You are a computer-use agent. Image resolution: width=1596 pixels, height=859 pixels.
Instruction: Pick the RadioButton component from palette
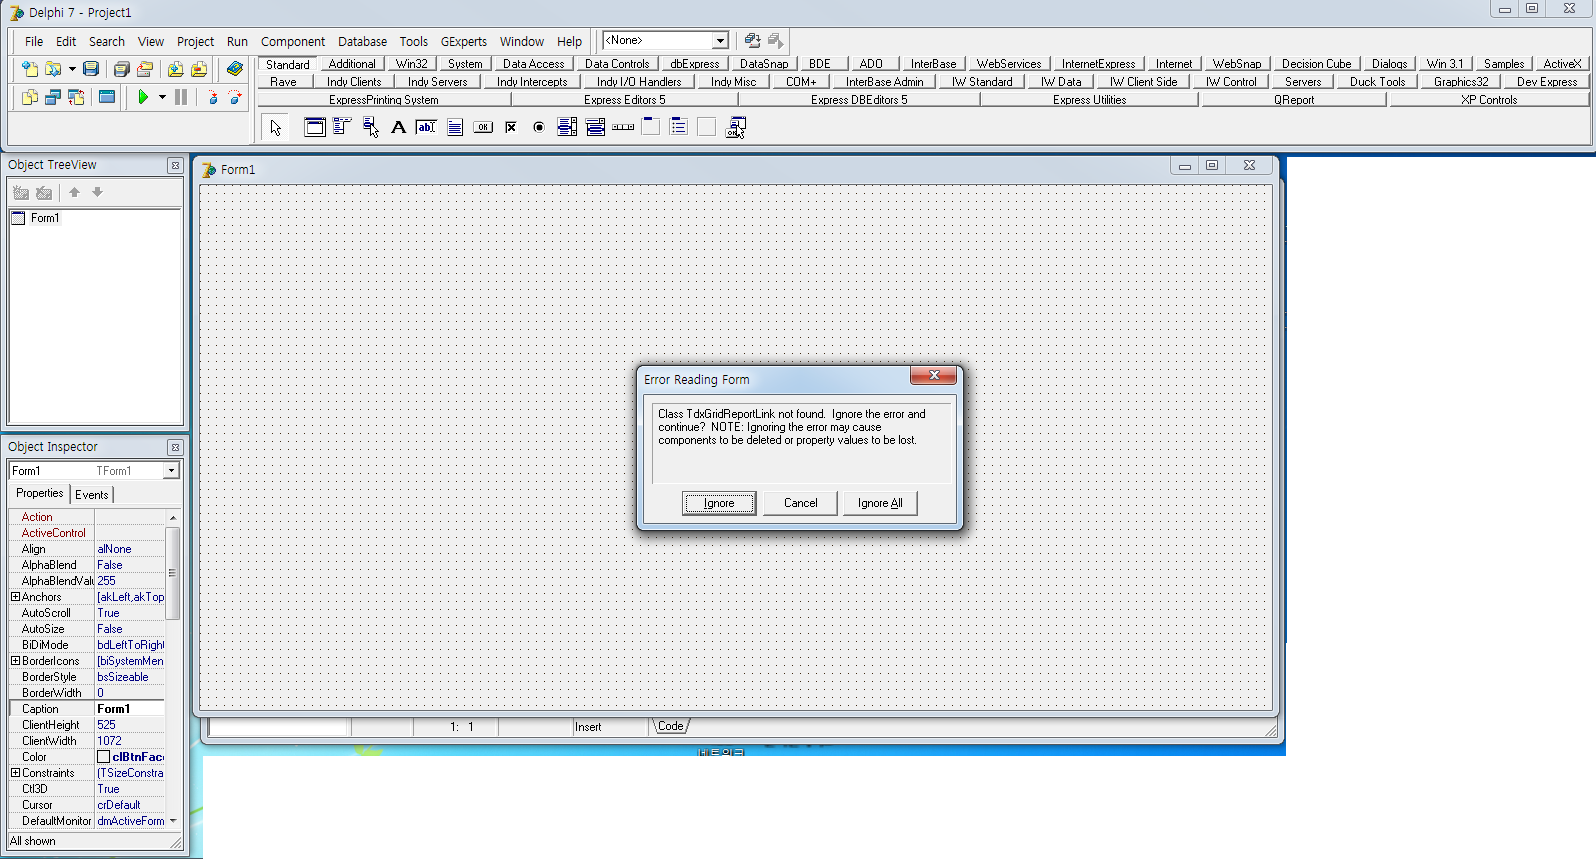click(x=539, y=127)
